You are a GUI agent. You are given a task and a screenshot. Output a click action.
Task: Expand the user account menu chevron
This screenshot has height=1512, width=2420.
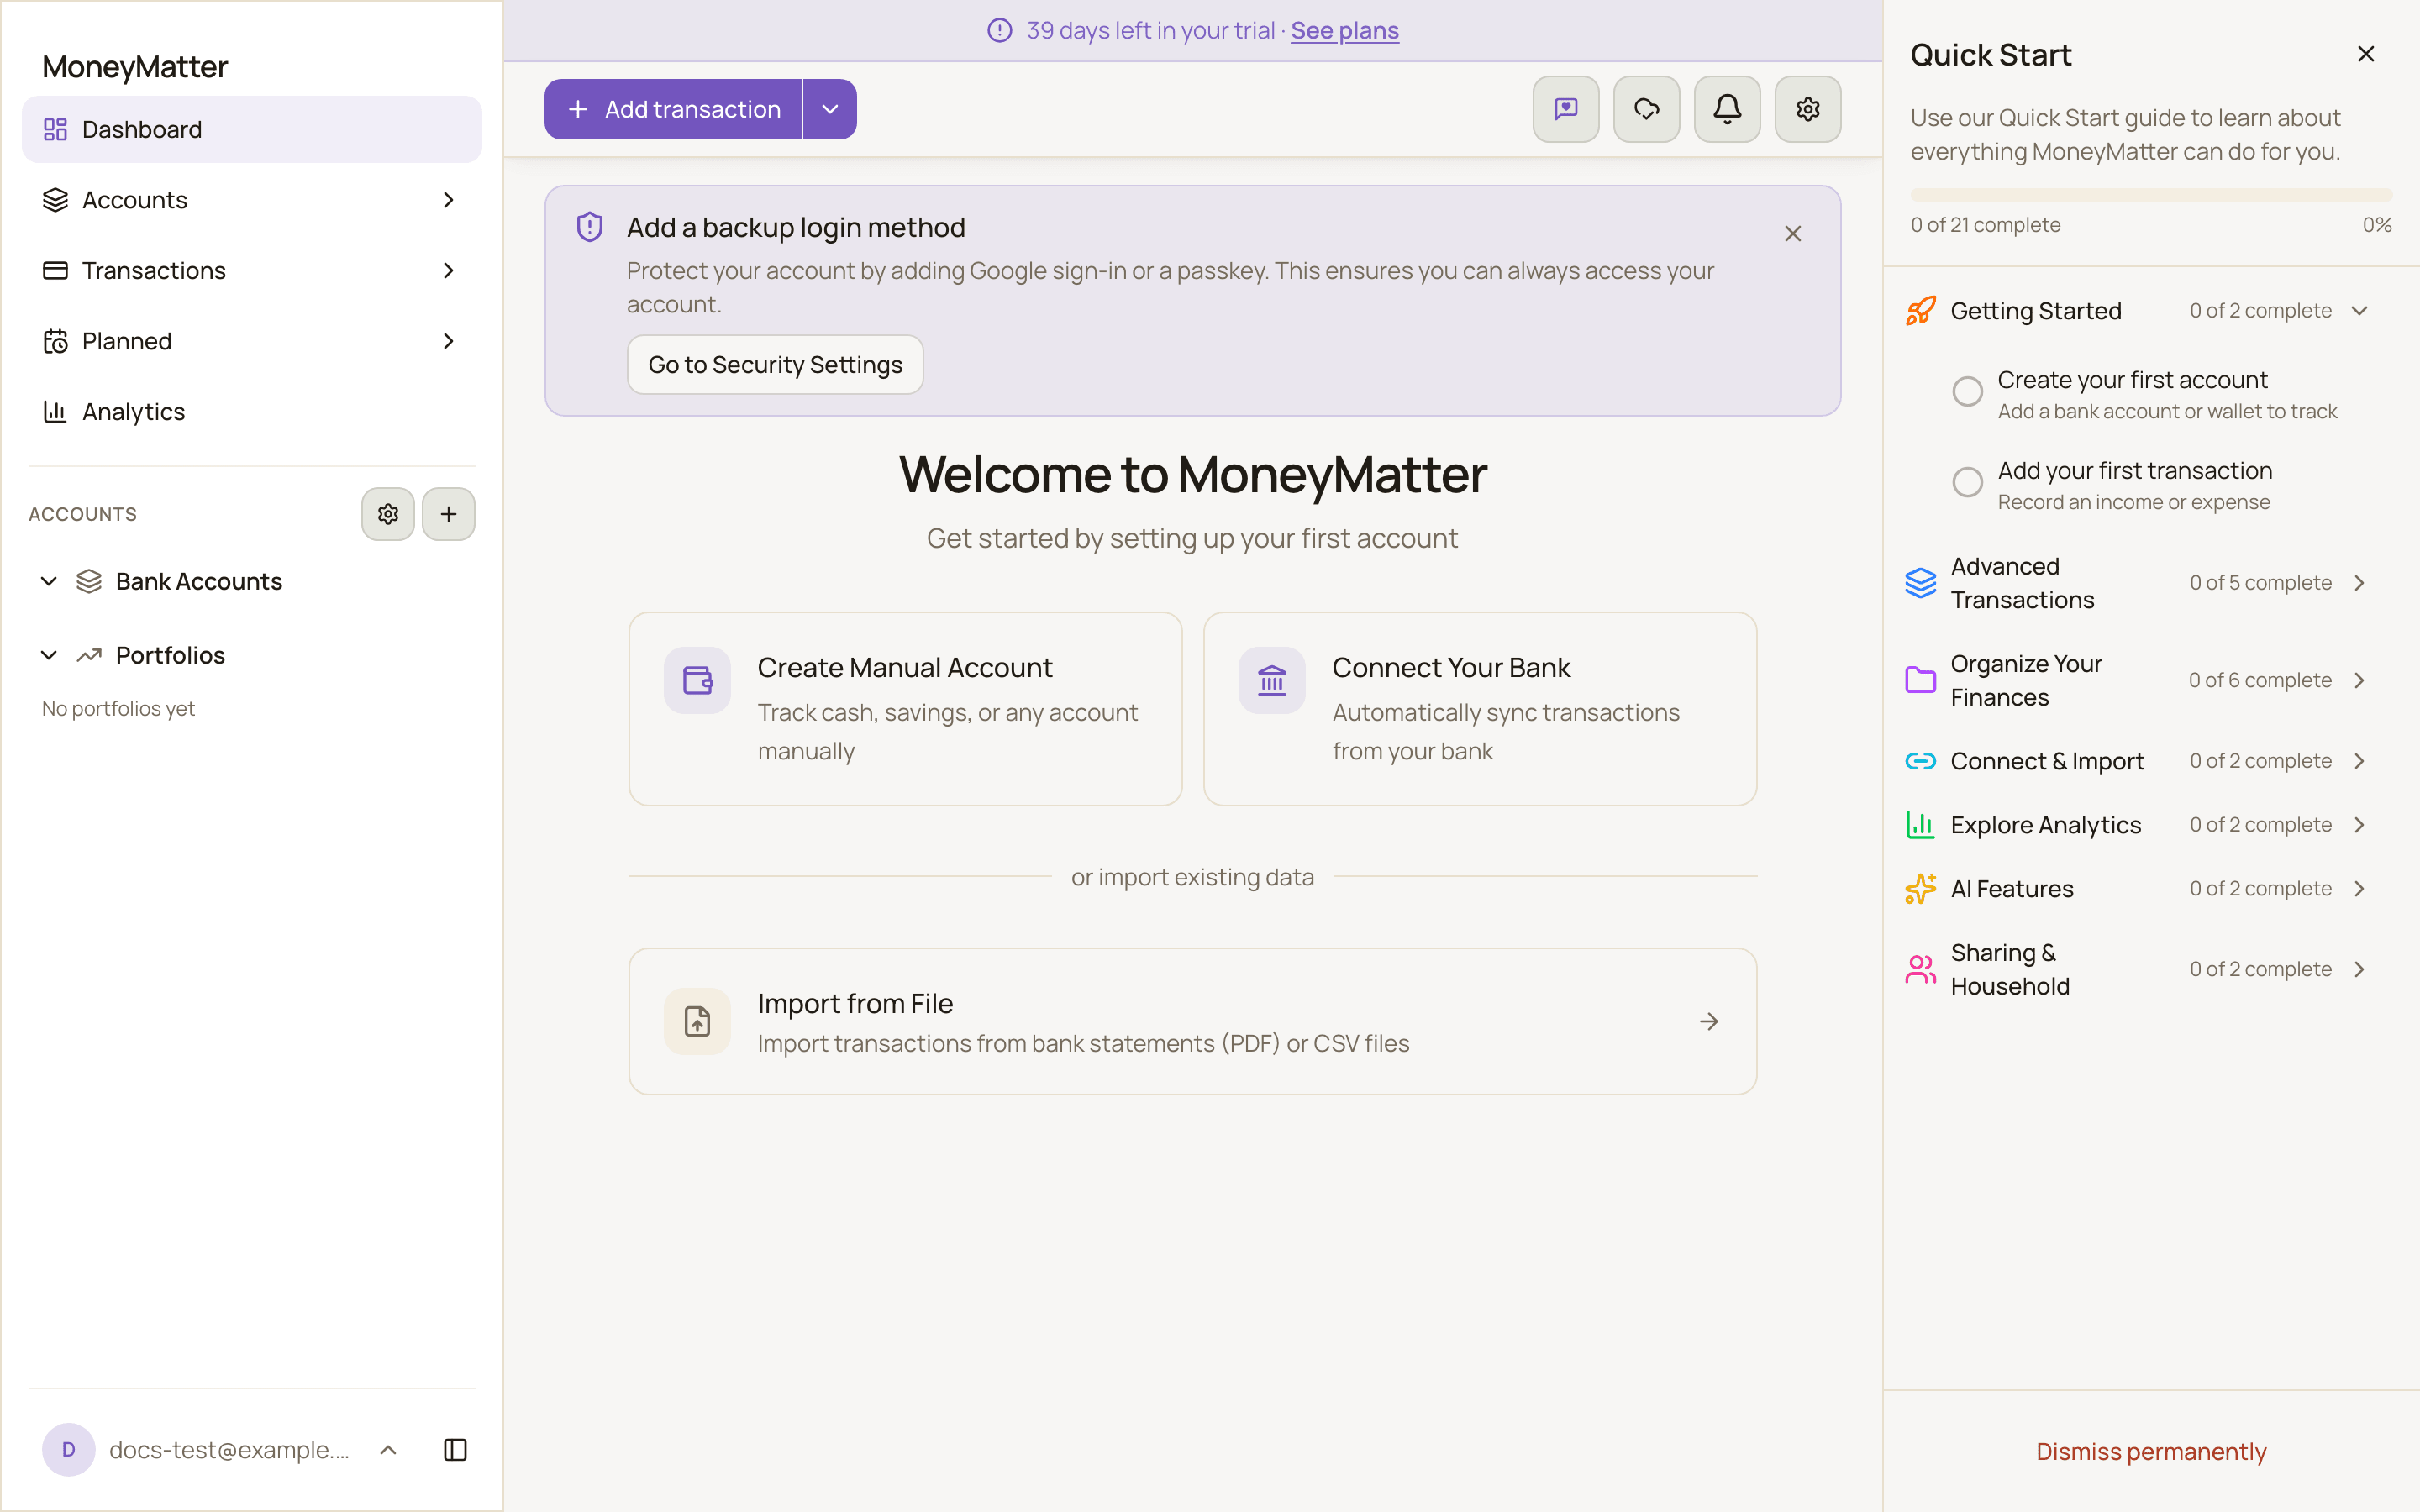[388, 1450]
